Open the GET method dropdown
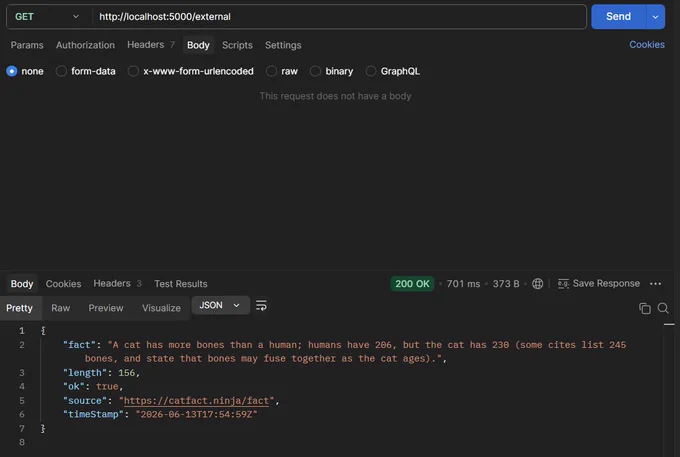 click(47, 16)
